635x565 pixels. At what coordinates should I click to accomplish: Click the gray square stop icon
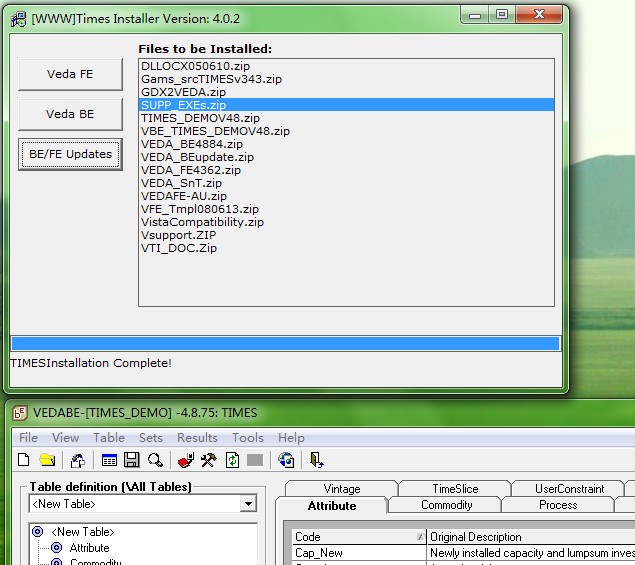(255, 460)
